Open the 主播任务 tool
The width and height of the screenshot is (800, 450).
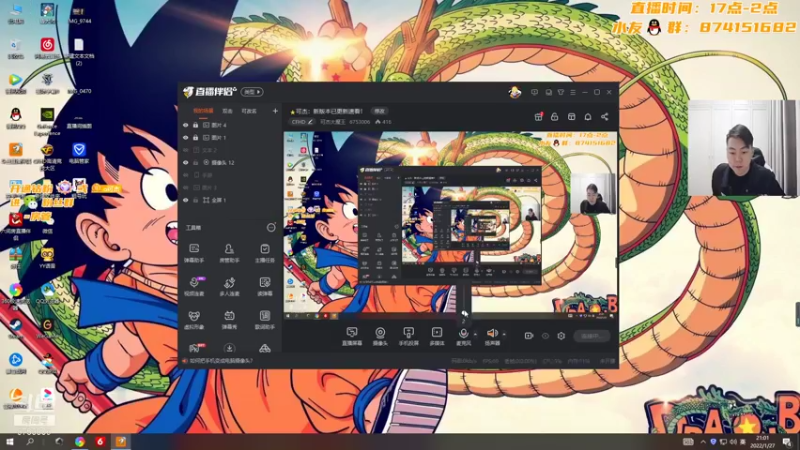point(264,253)
